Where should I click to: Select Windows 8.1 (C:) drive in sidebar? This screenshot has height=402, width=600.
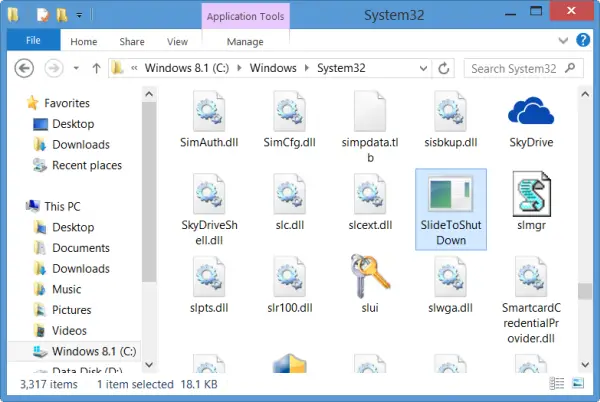point(74,351)
